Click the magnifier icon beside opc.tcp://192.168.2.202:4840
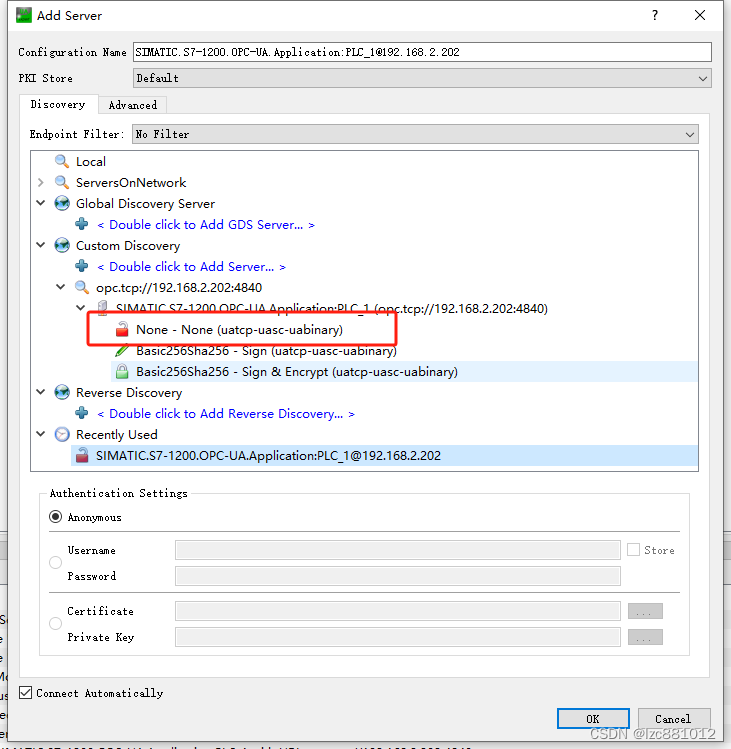 pyautogui.click(x=82, y=287)
